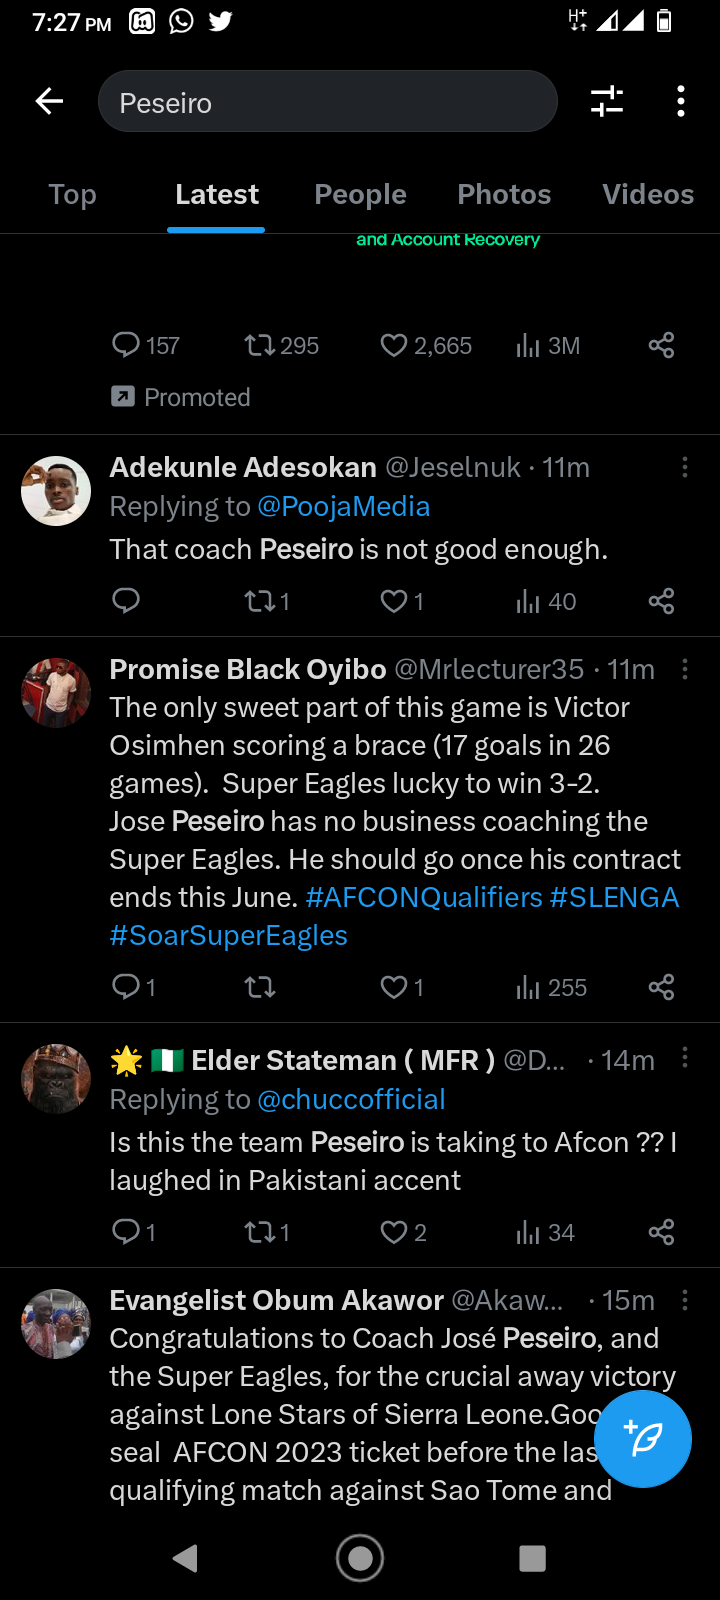This screenshot has height=1600, width=720.
Task: Tap the Peseiro search field
Action: [x=328, y=102]
